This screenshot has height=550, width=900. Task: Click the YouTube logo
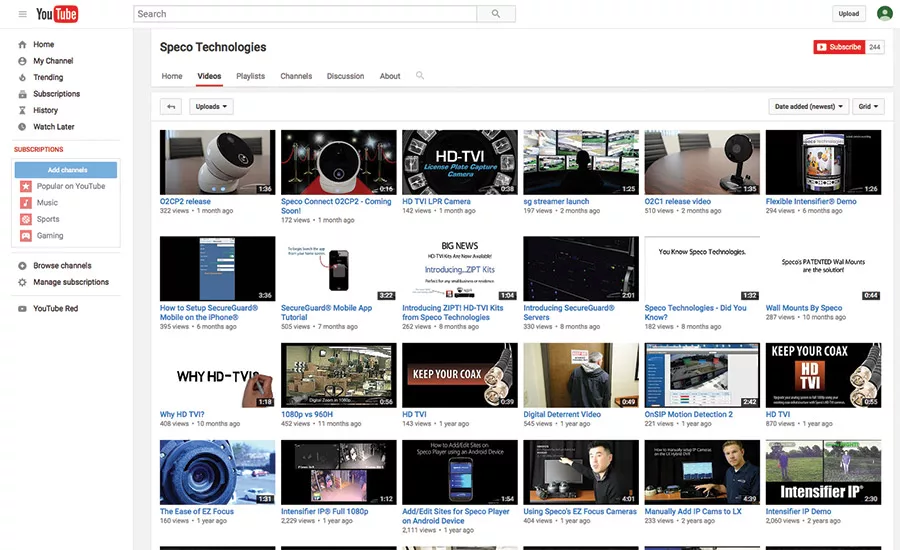[57, 14]
